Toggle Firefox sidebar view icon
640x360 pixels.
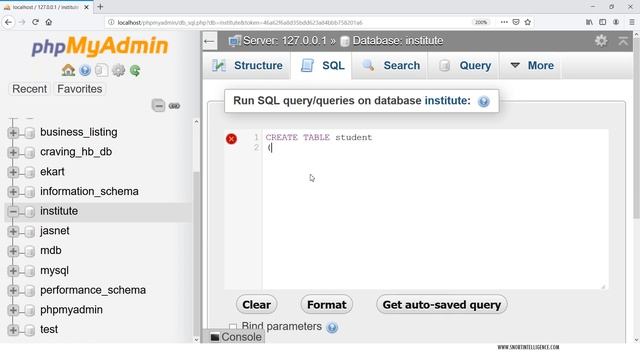602,22
